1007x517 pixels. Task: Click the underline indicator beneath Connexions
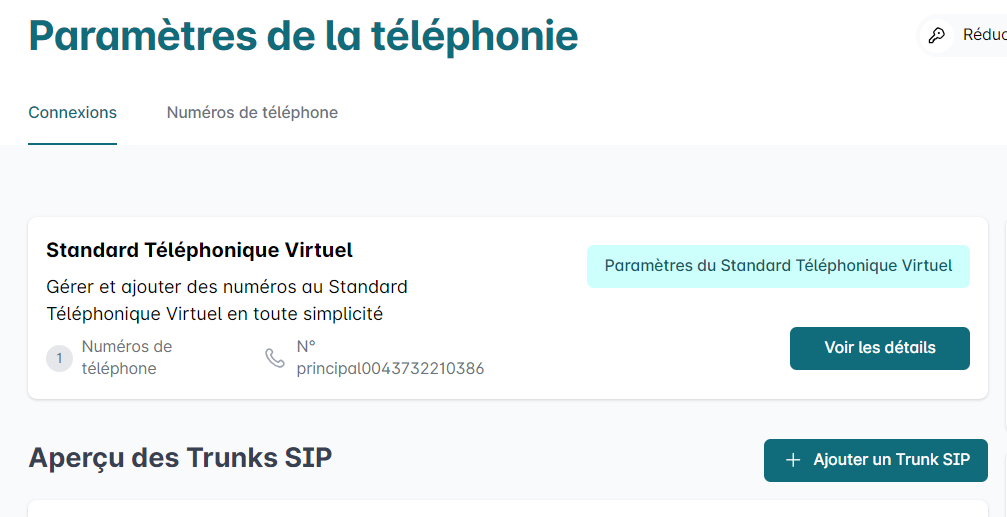[73, 144]
